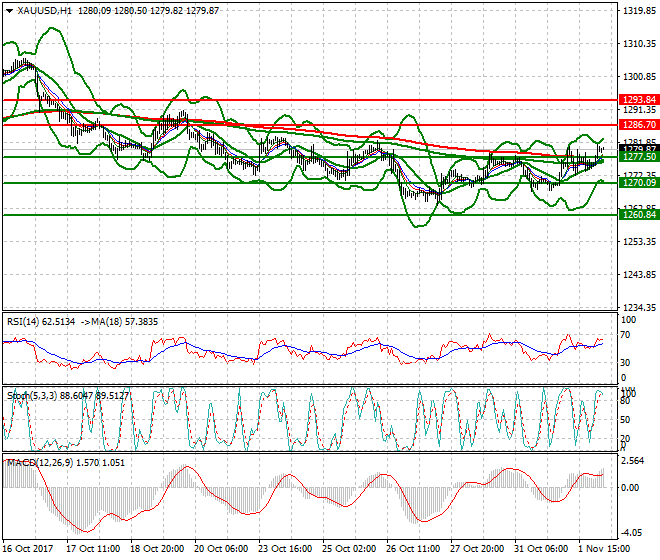Click the chart menu triangle beside XAUUSD,H1
The width and height of the screenshot is (660, 560).
tap(9, 11)
